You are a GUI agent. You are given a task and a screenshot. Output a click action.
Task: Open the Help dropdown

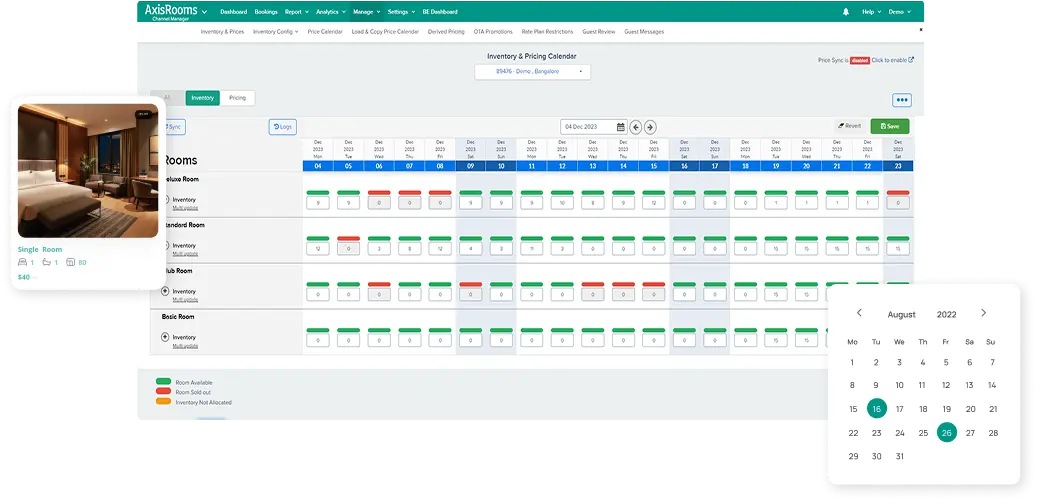(871, 11)
